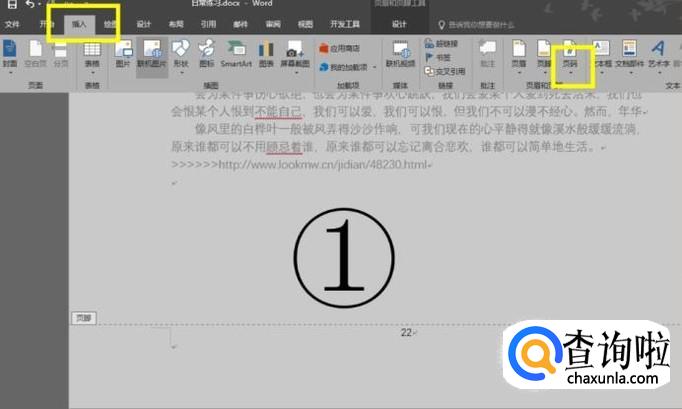Click the underlined words 顾忌着
682x409 pixels.
[x=284, y=147]
